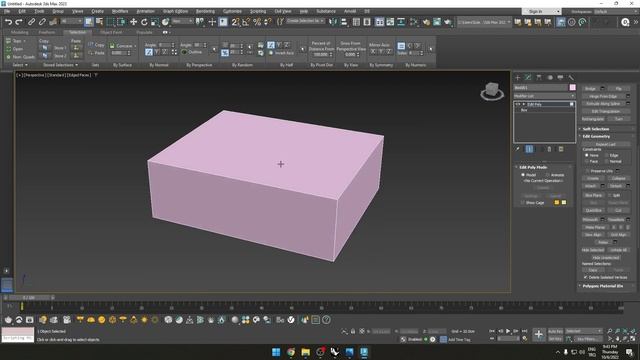Viewport: 640px width, 360px height.
Task: Activate the Select and Link tool
Action: (x=31, y=22)
